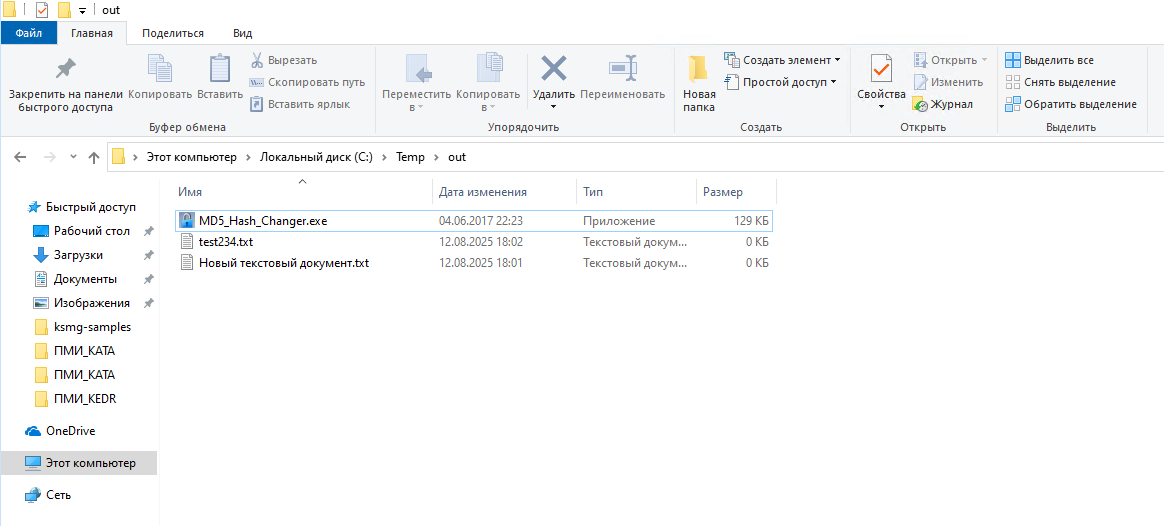
Task: Open the recent locations dropdown arrow
Action: (x=73, y=157)
